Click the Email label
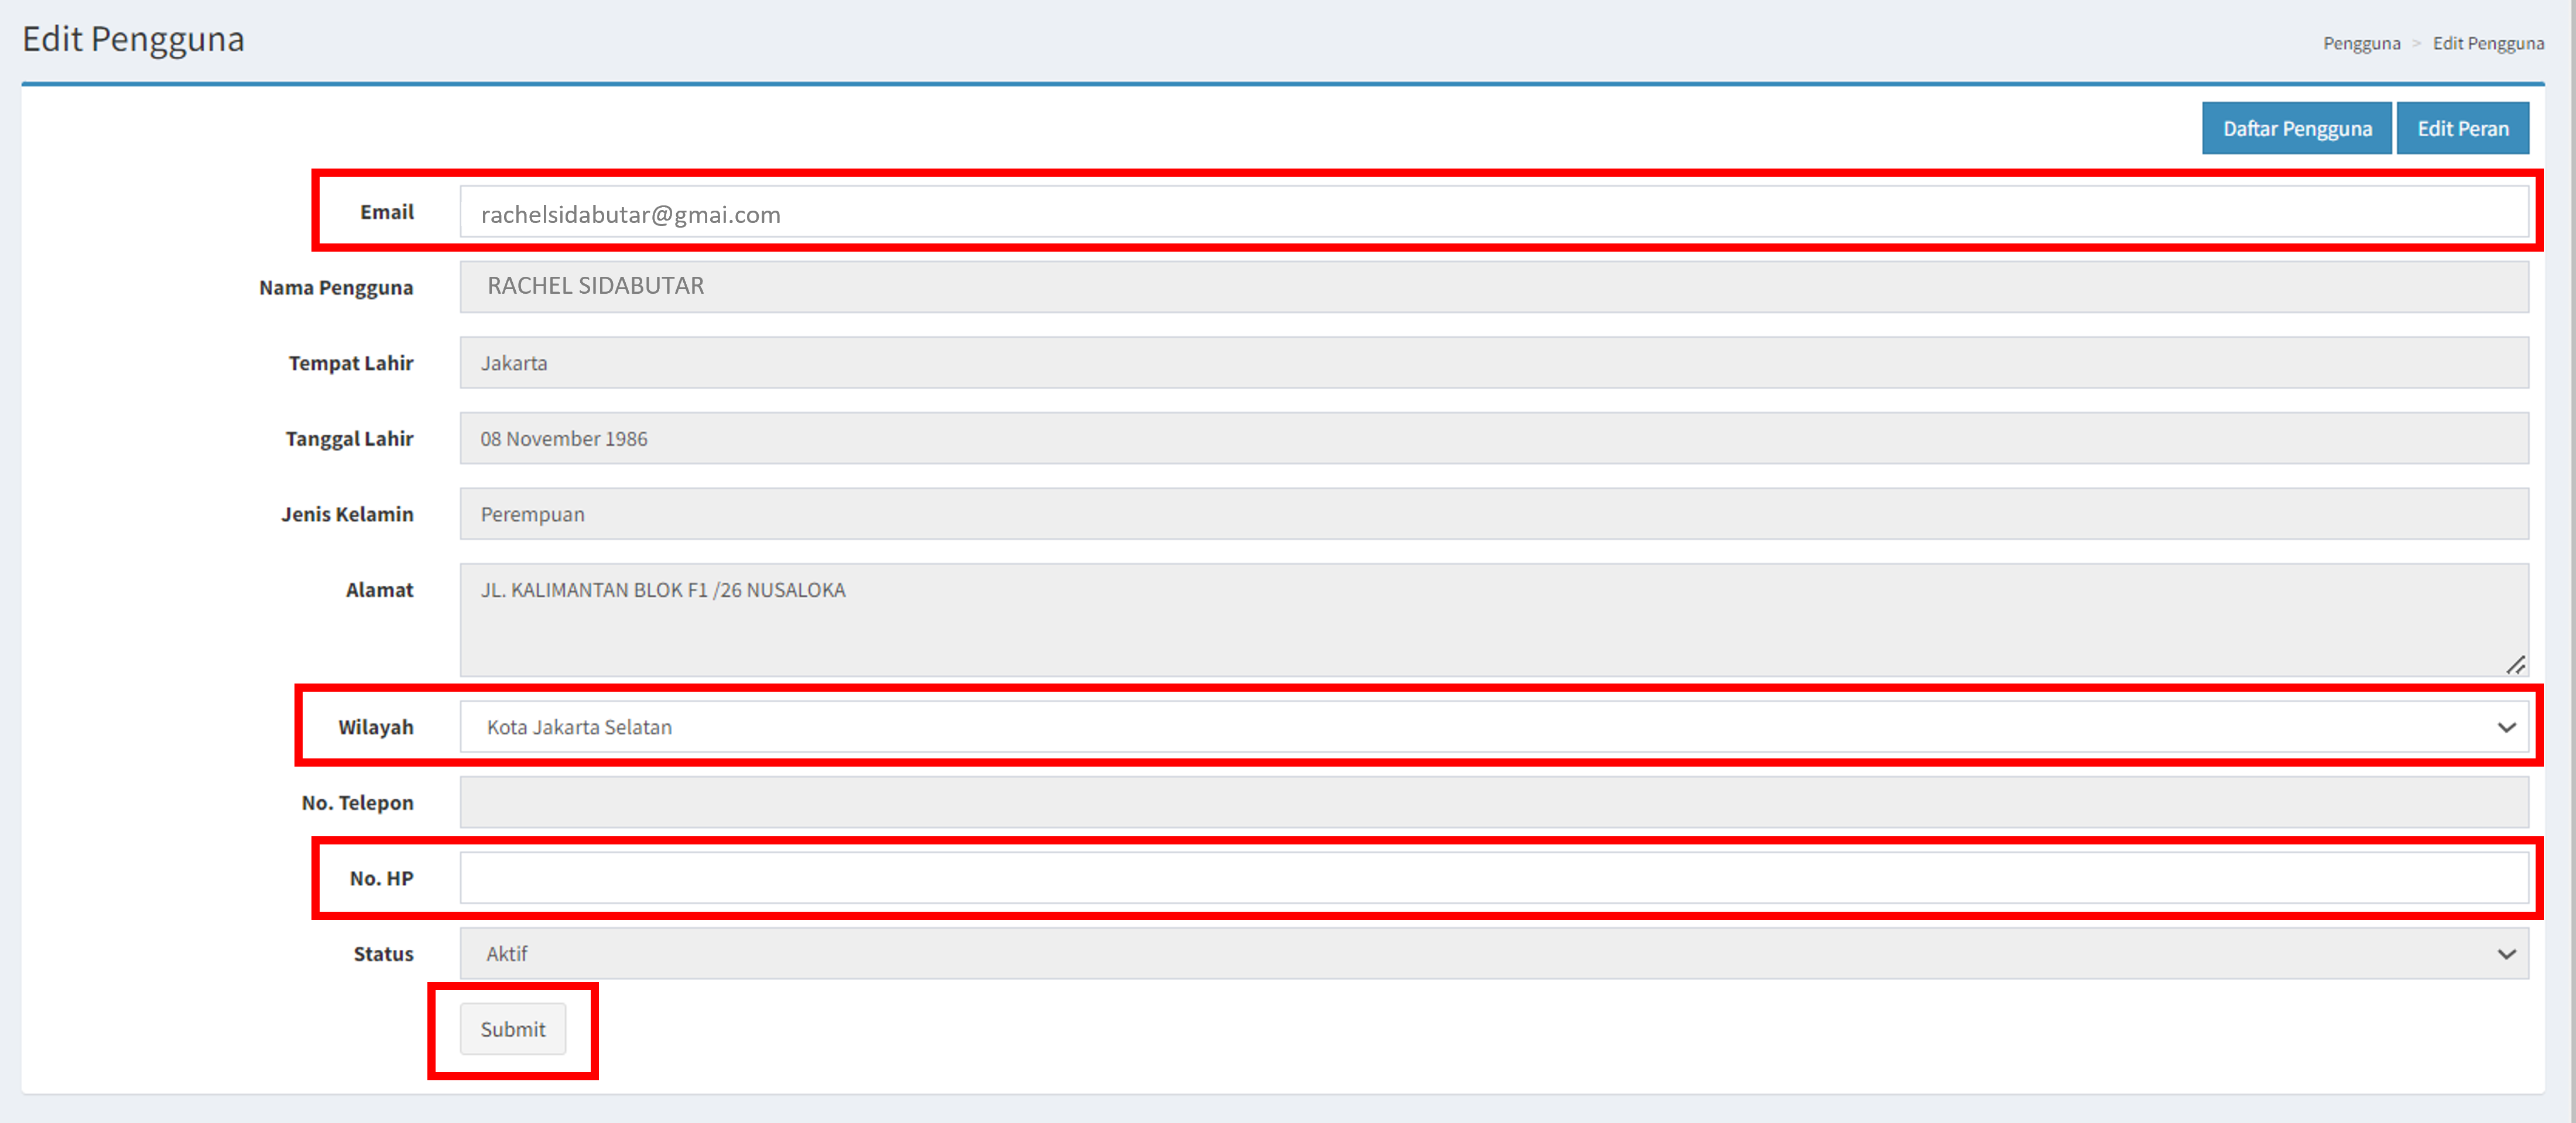Viewport: 2576px width, 1123px height. click(387, 212)
